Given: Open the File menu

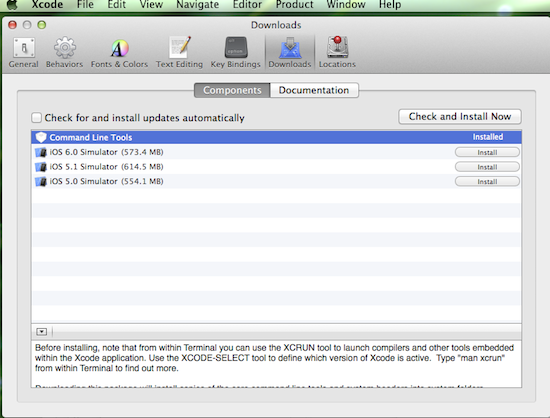Looking at the screenshot, I should point(85,5).
